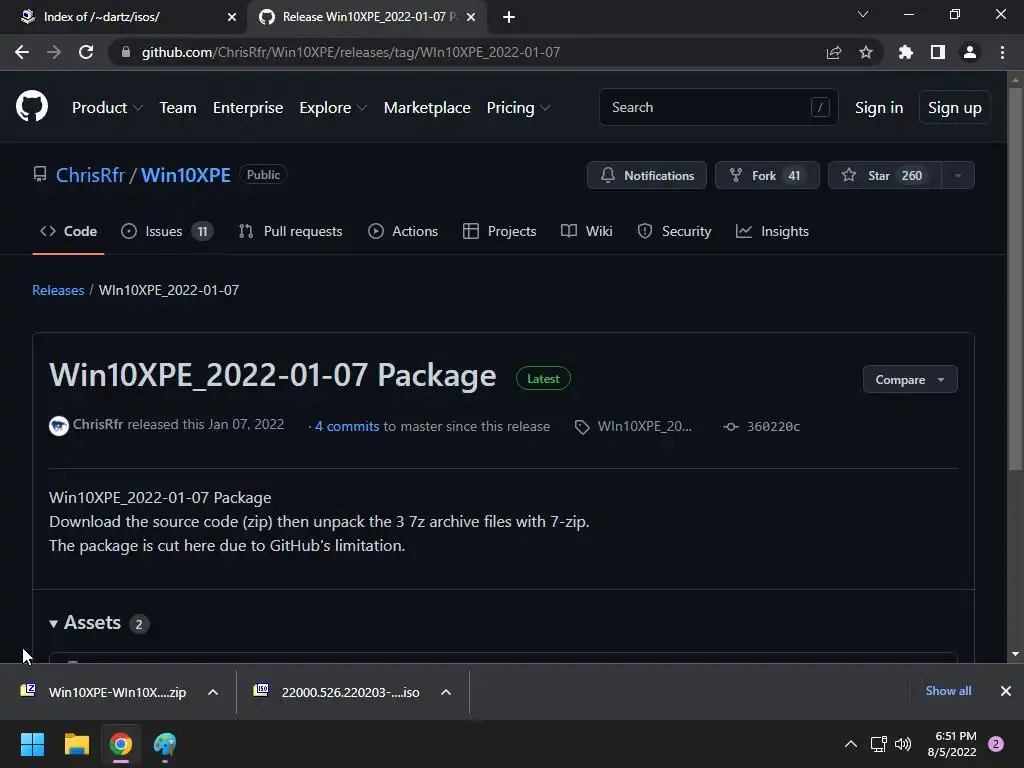Image resolution: width=1024 pixels, height=768 pixels.
Task: Toggle Chrome side panel icon
Action: click(x=938, y=52)
